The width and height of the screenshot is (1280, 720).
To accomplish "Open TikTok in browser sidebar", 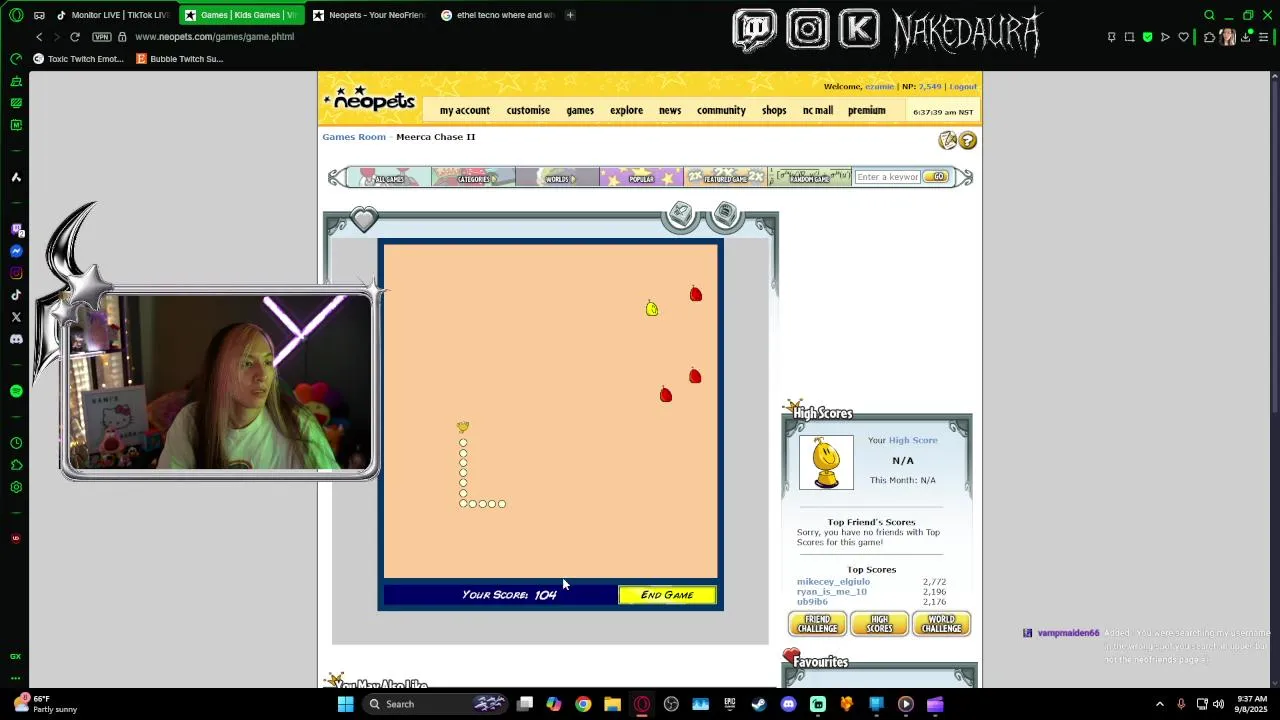I will click(x=16, y=295).
